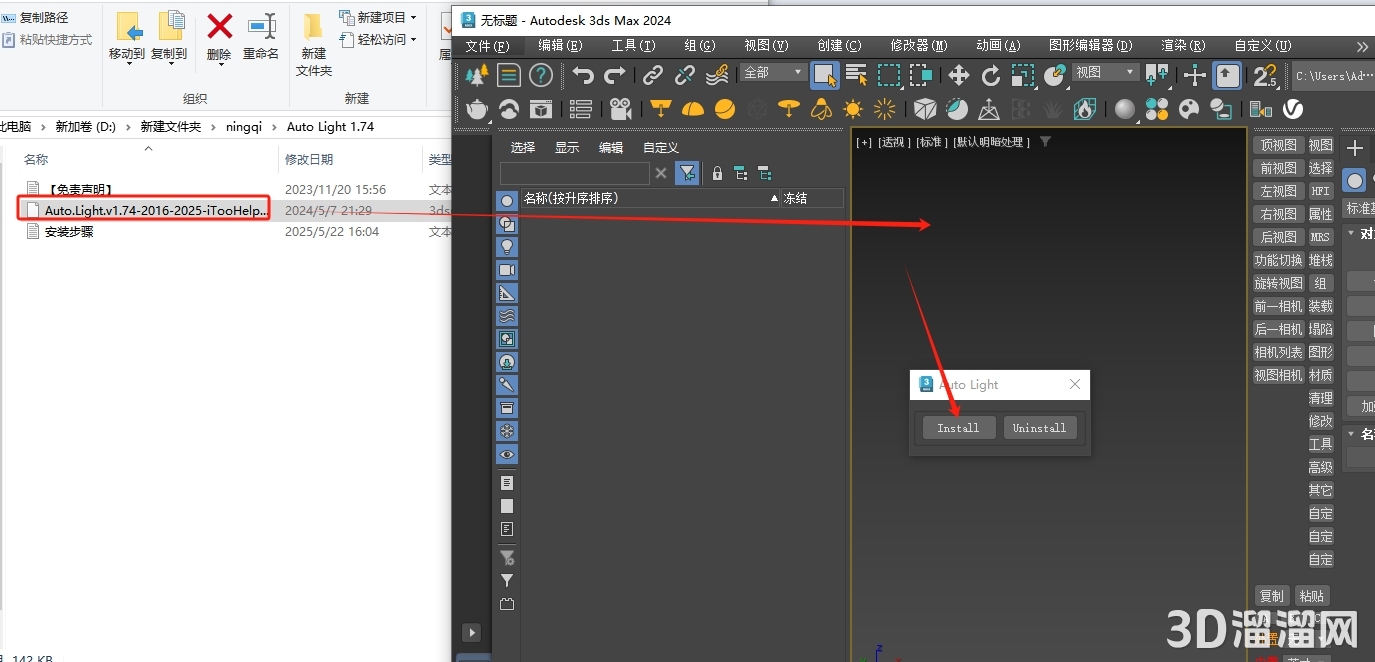Viewport: 1375px width, 662px height.
Task: Click the Redo arrow in 3ds Max toolbar
Action: [x=615, y=75]
